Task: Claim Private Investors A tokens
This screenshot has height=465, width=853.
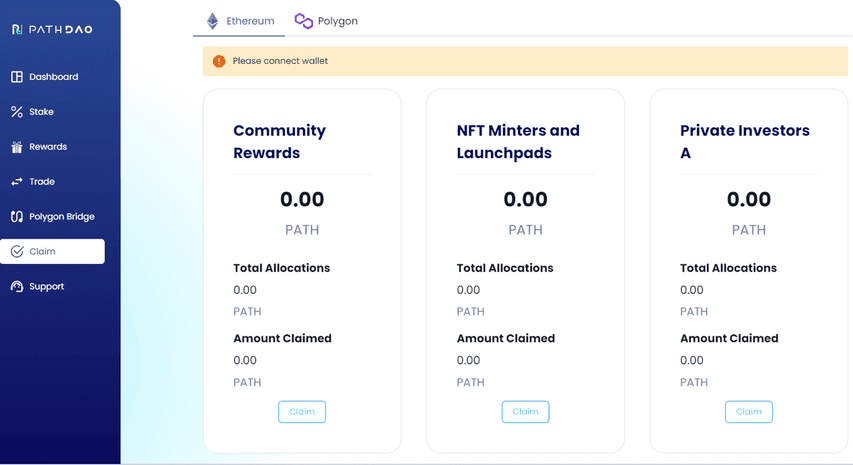Action: click(749, 412)
